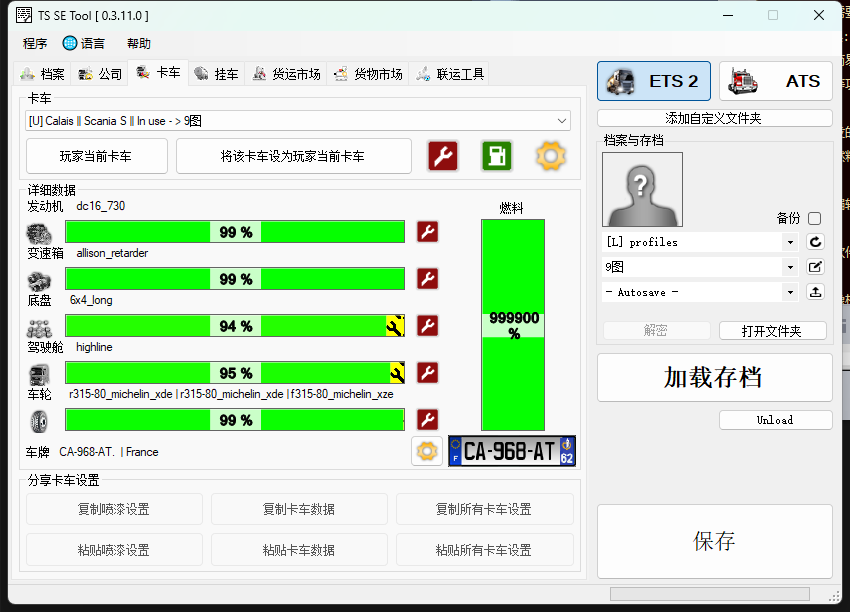This screenshot has width=850, height=612.
Task: Click the cabin truck icon
Action: [39, 376]
